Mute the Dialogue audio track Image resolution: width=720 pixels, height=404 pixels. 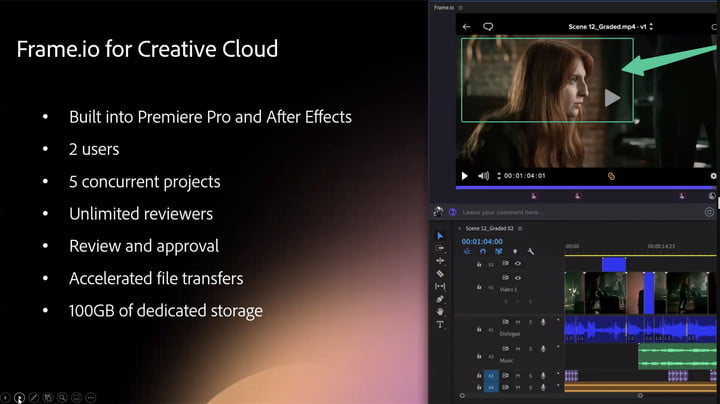tap(518, 322)
